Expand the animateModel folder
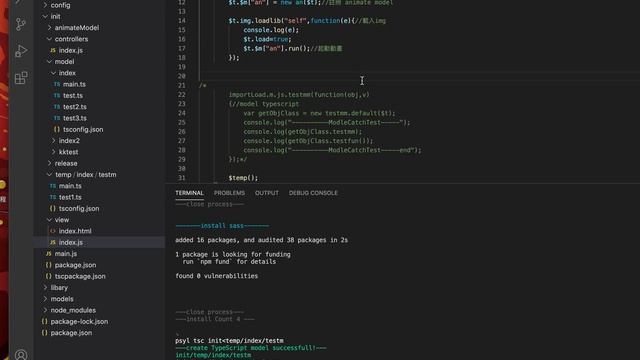The width and height of the screenshot is (640, 360). 77,28
